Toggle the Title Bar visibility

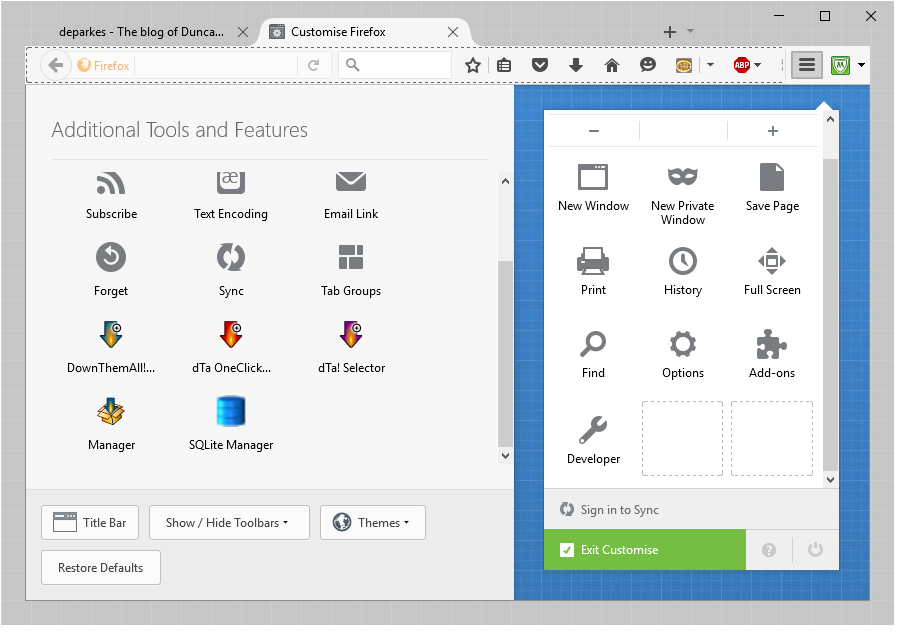click(x=89, y=522)
